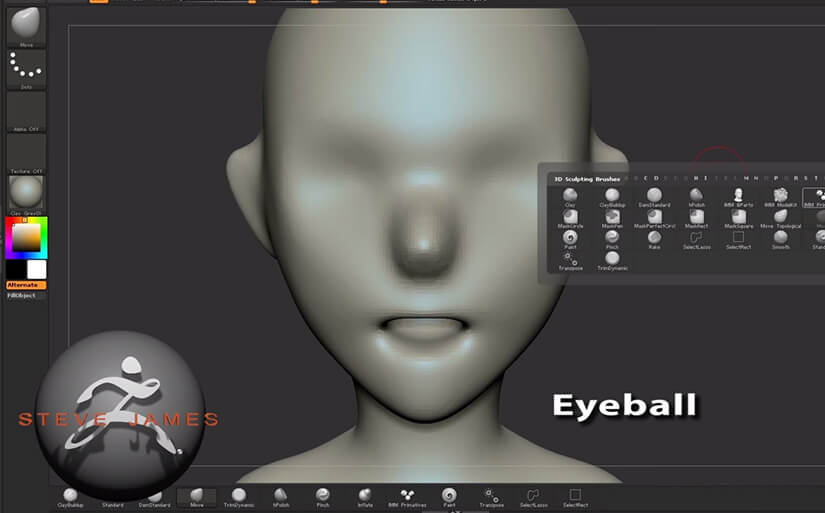Pick the IMM BParts brush

click(x=738, y=198)
